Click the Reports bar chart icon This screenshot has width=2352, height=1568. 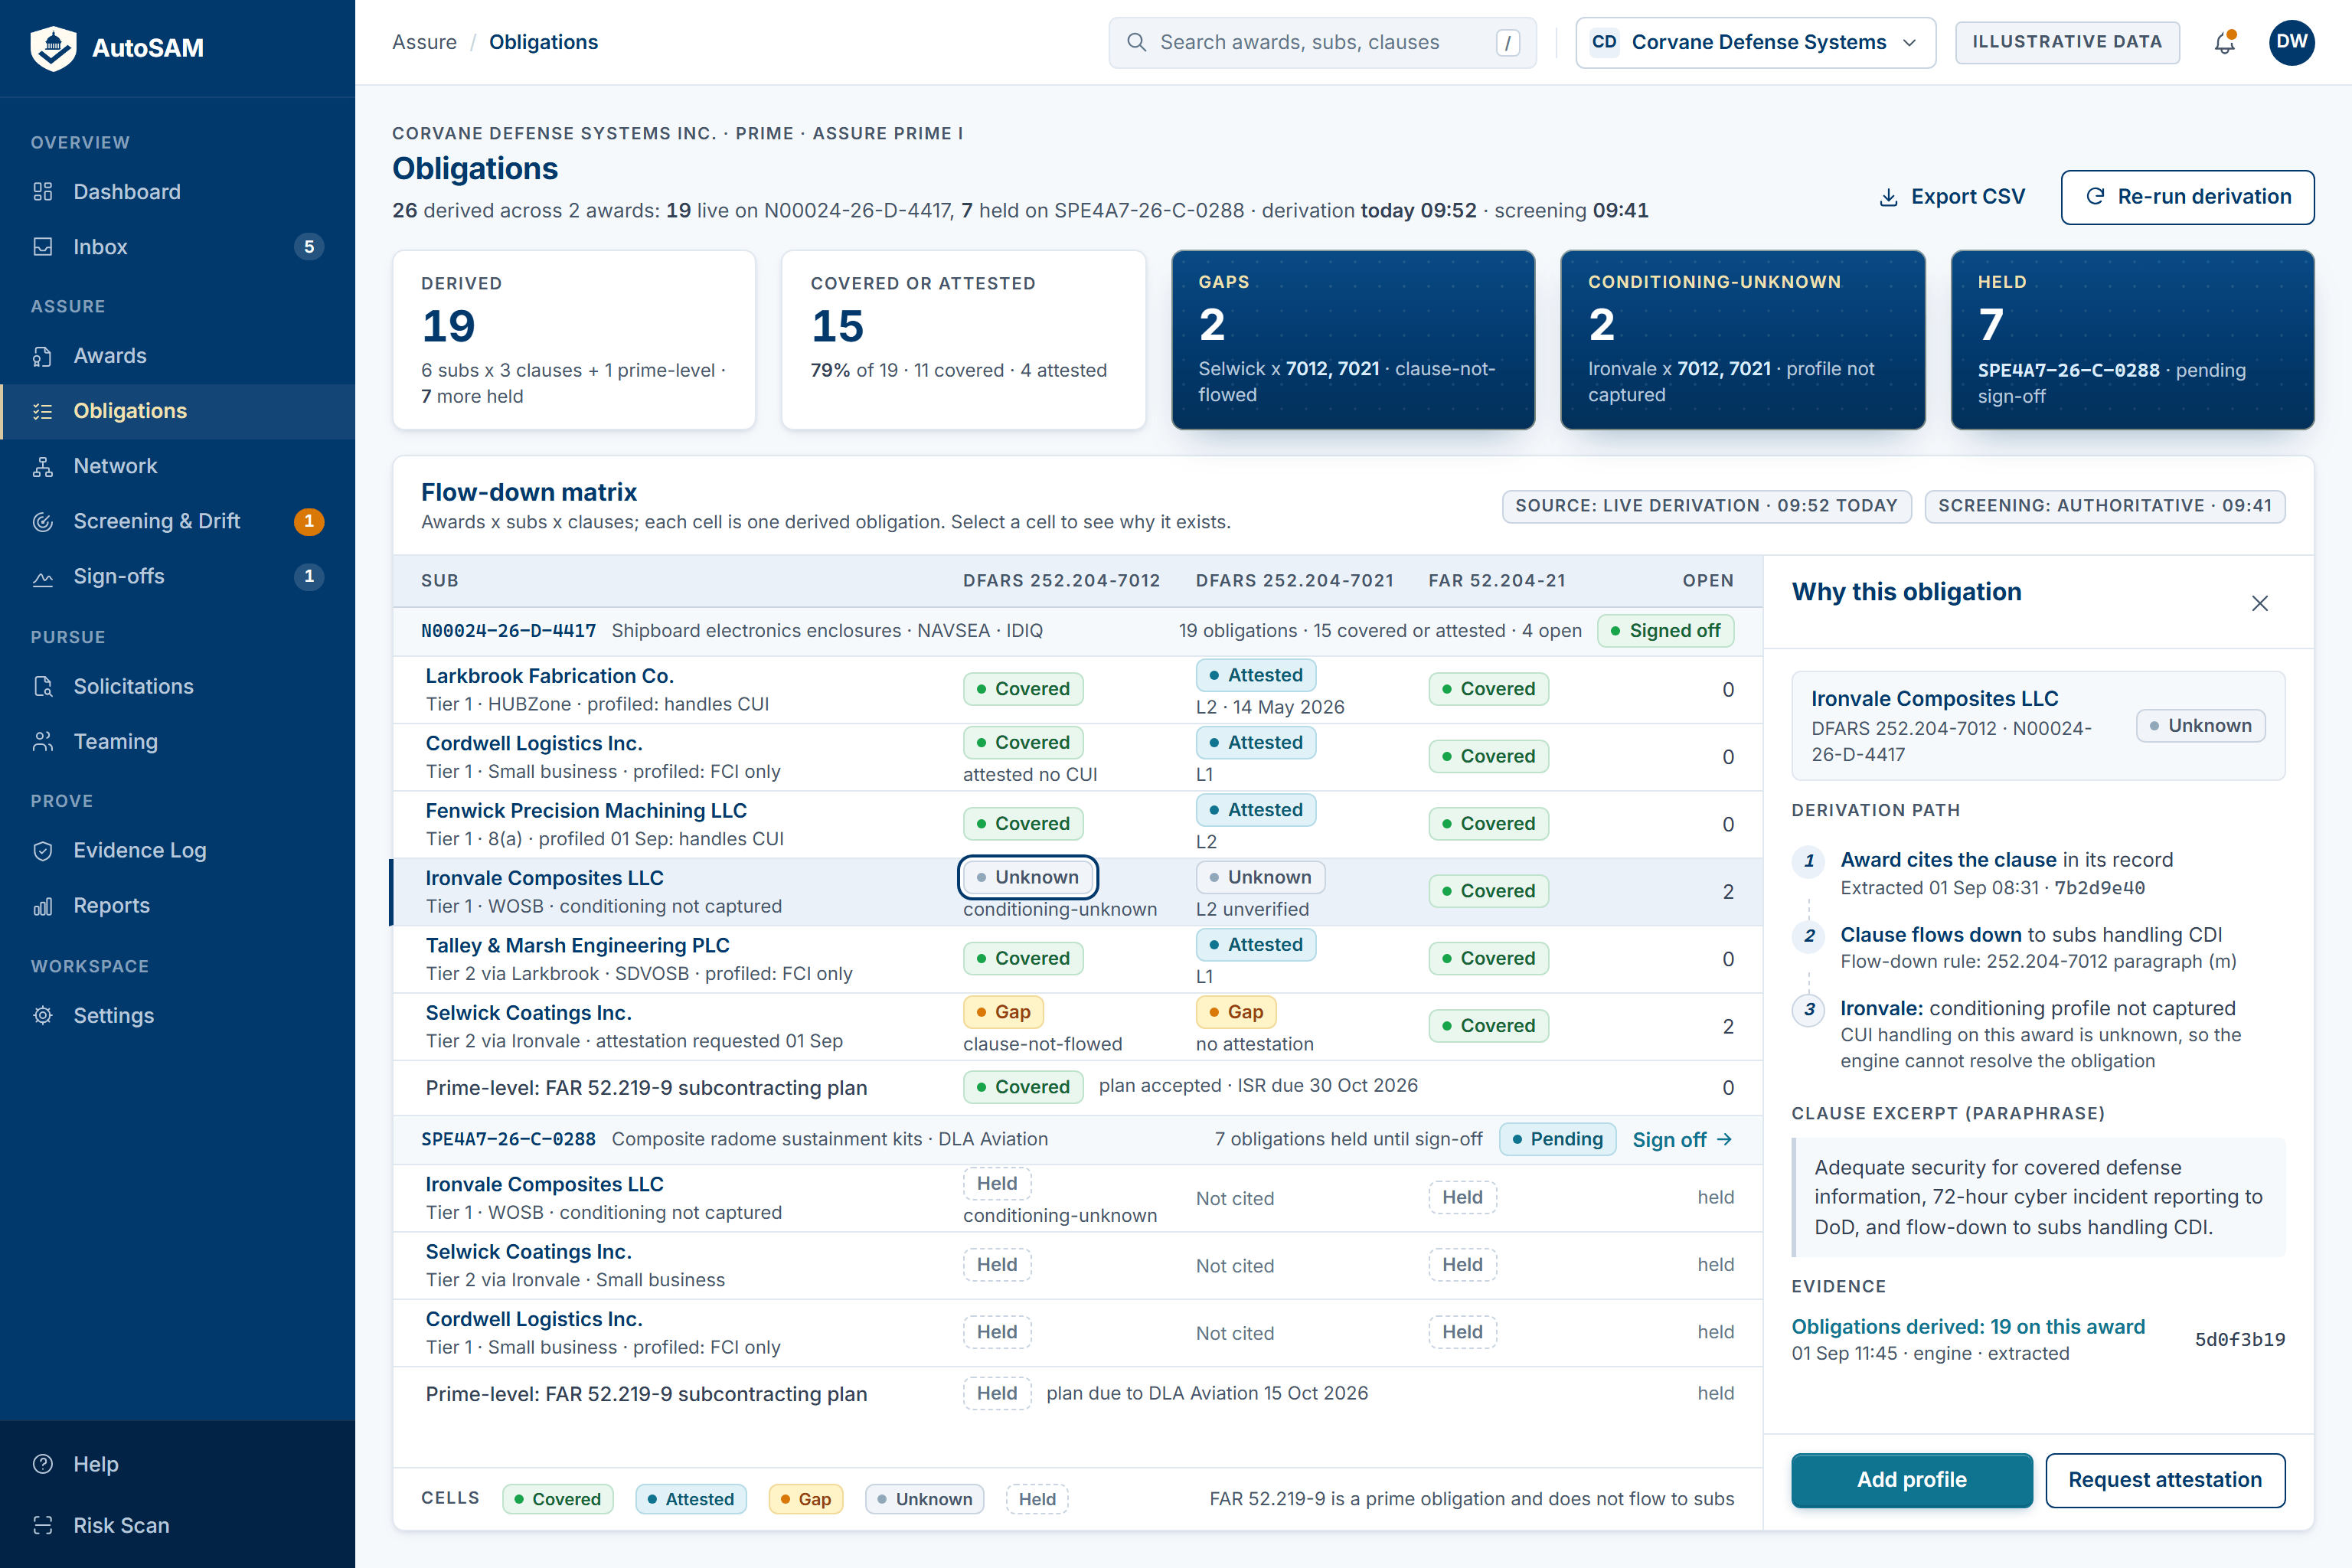tap(43, 906)
